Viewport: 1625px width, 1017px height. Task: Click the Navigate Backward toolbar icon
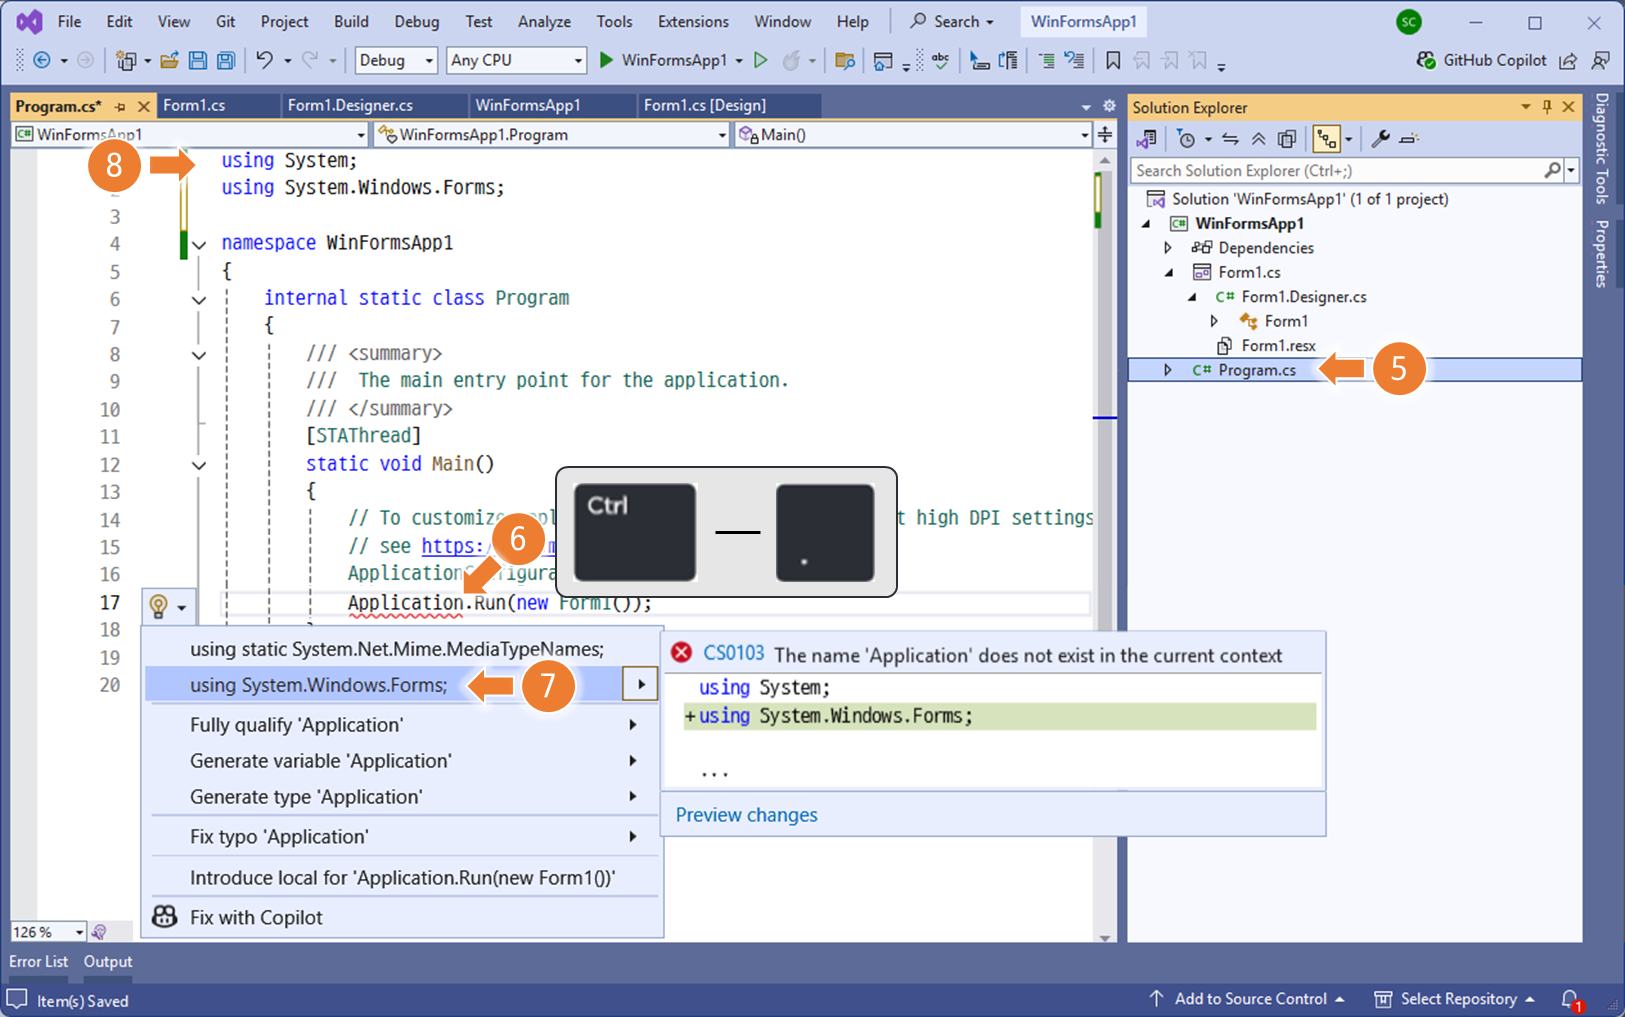pos(42,60)
